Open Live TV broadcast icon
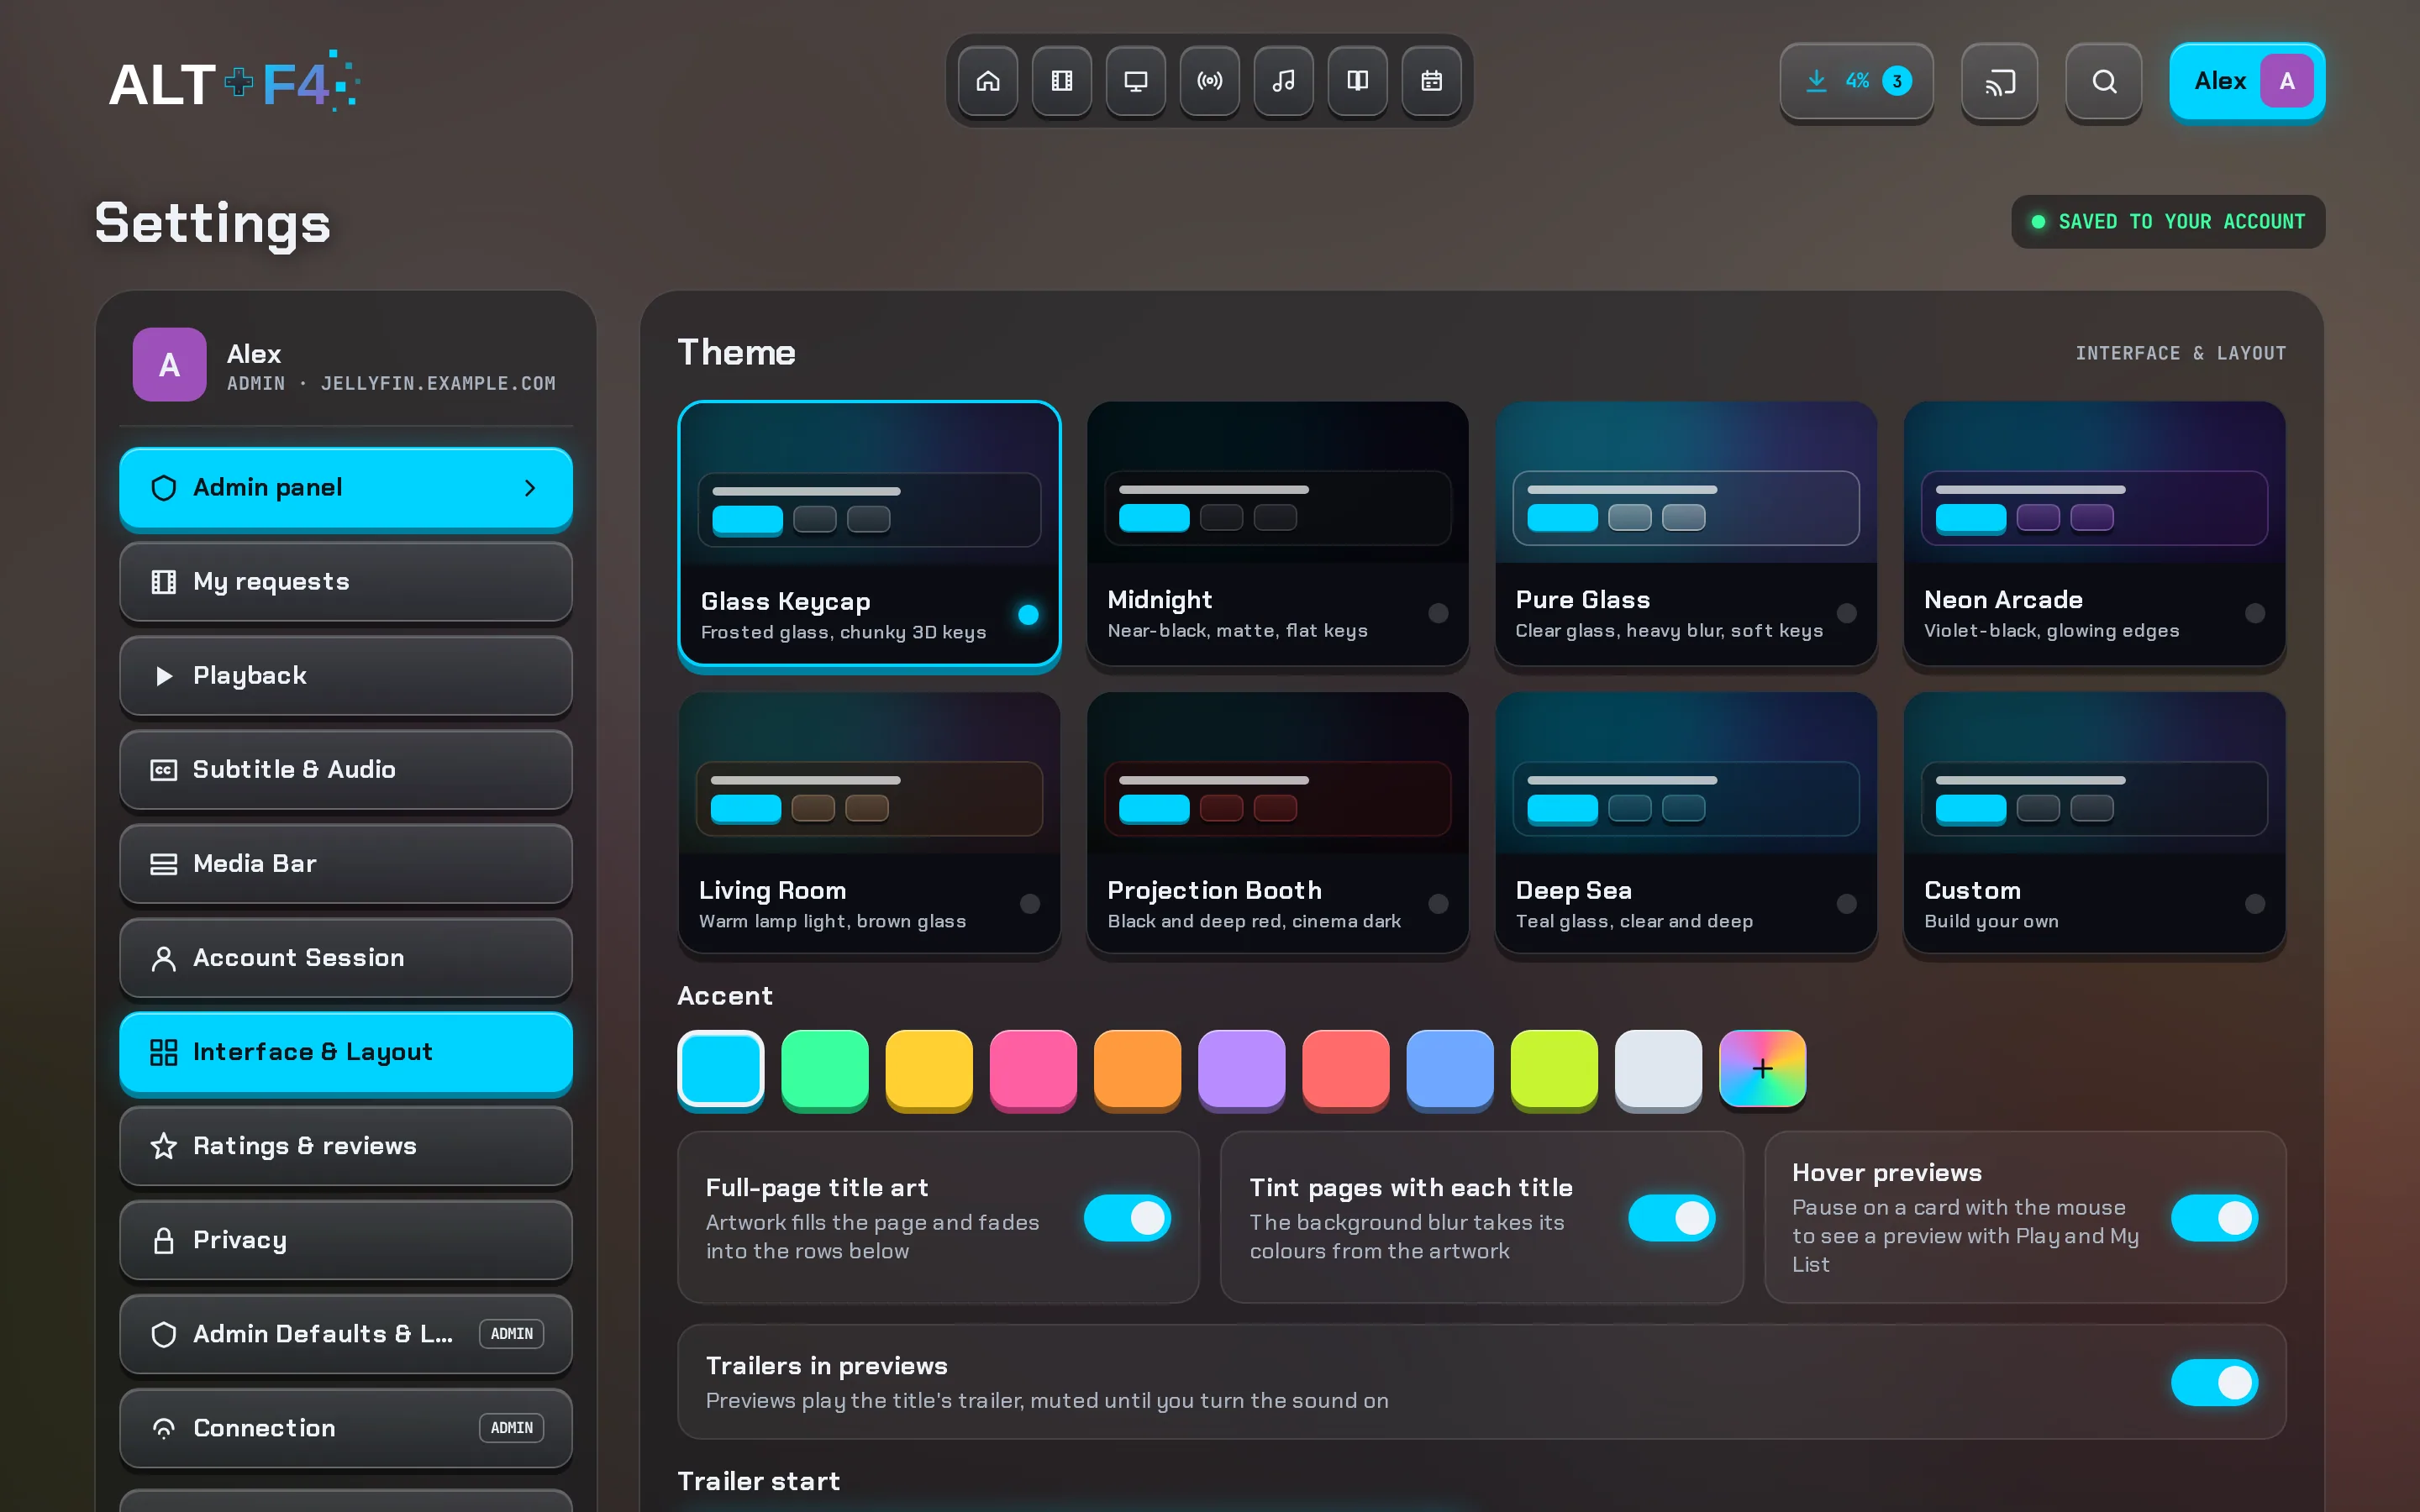Image resolution: width=2420 pixels, height=1512 pixels. tap(1209, 81)
